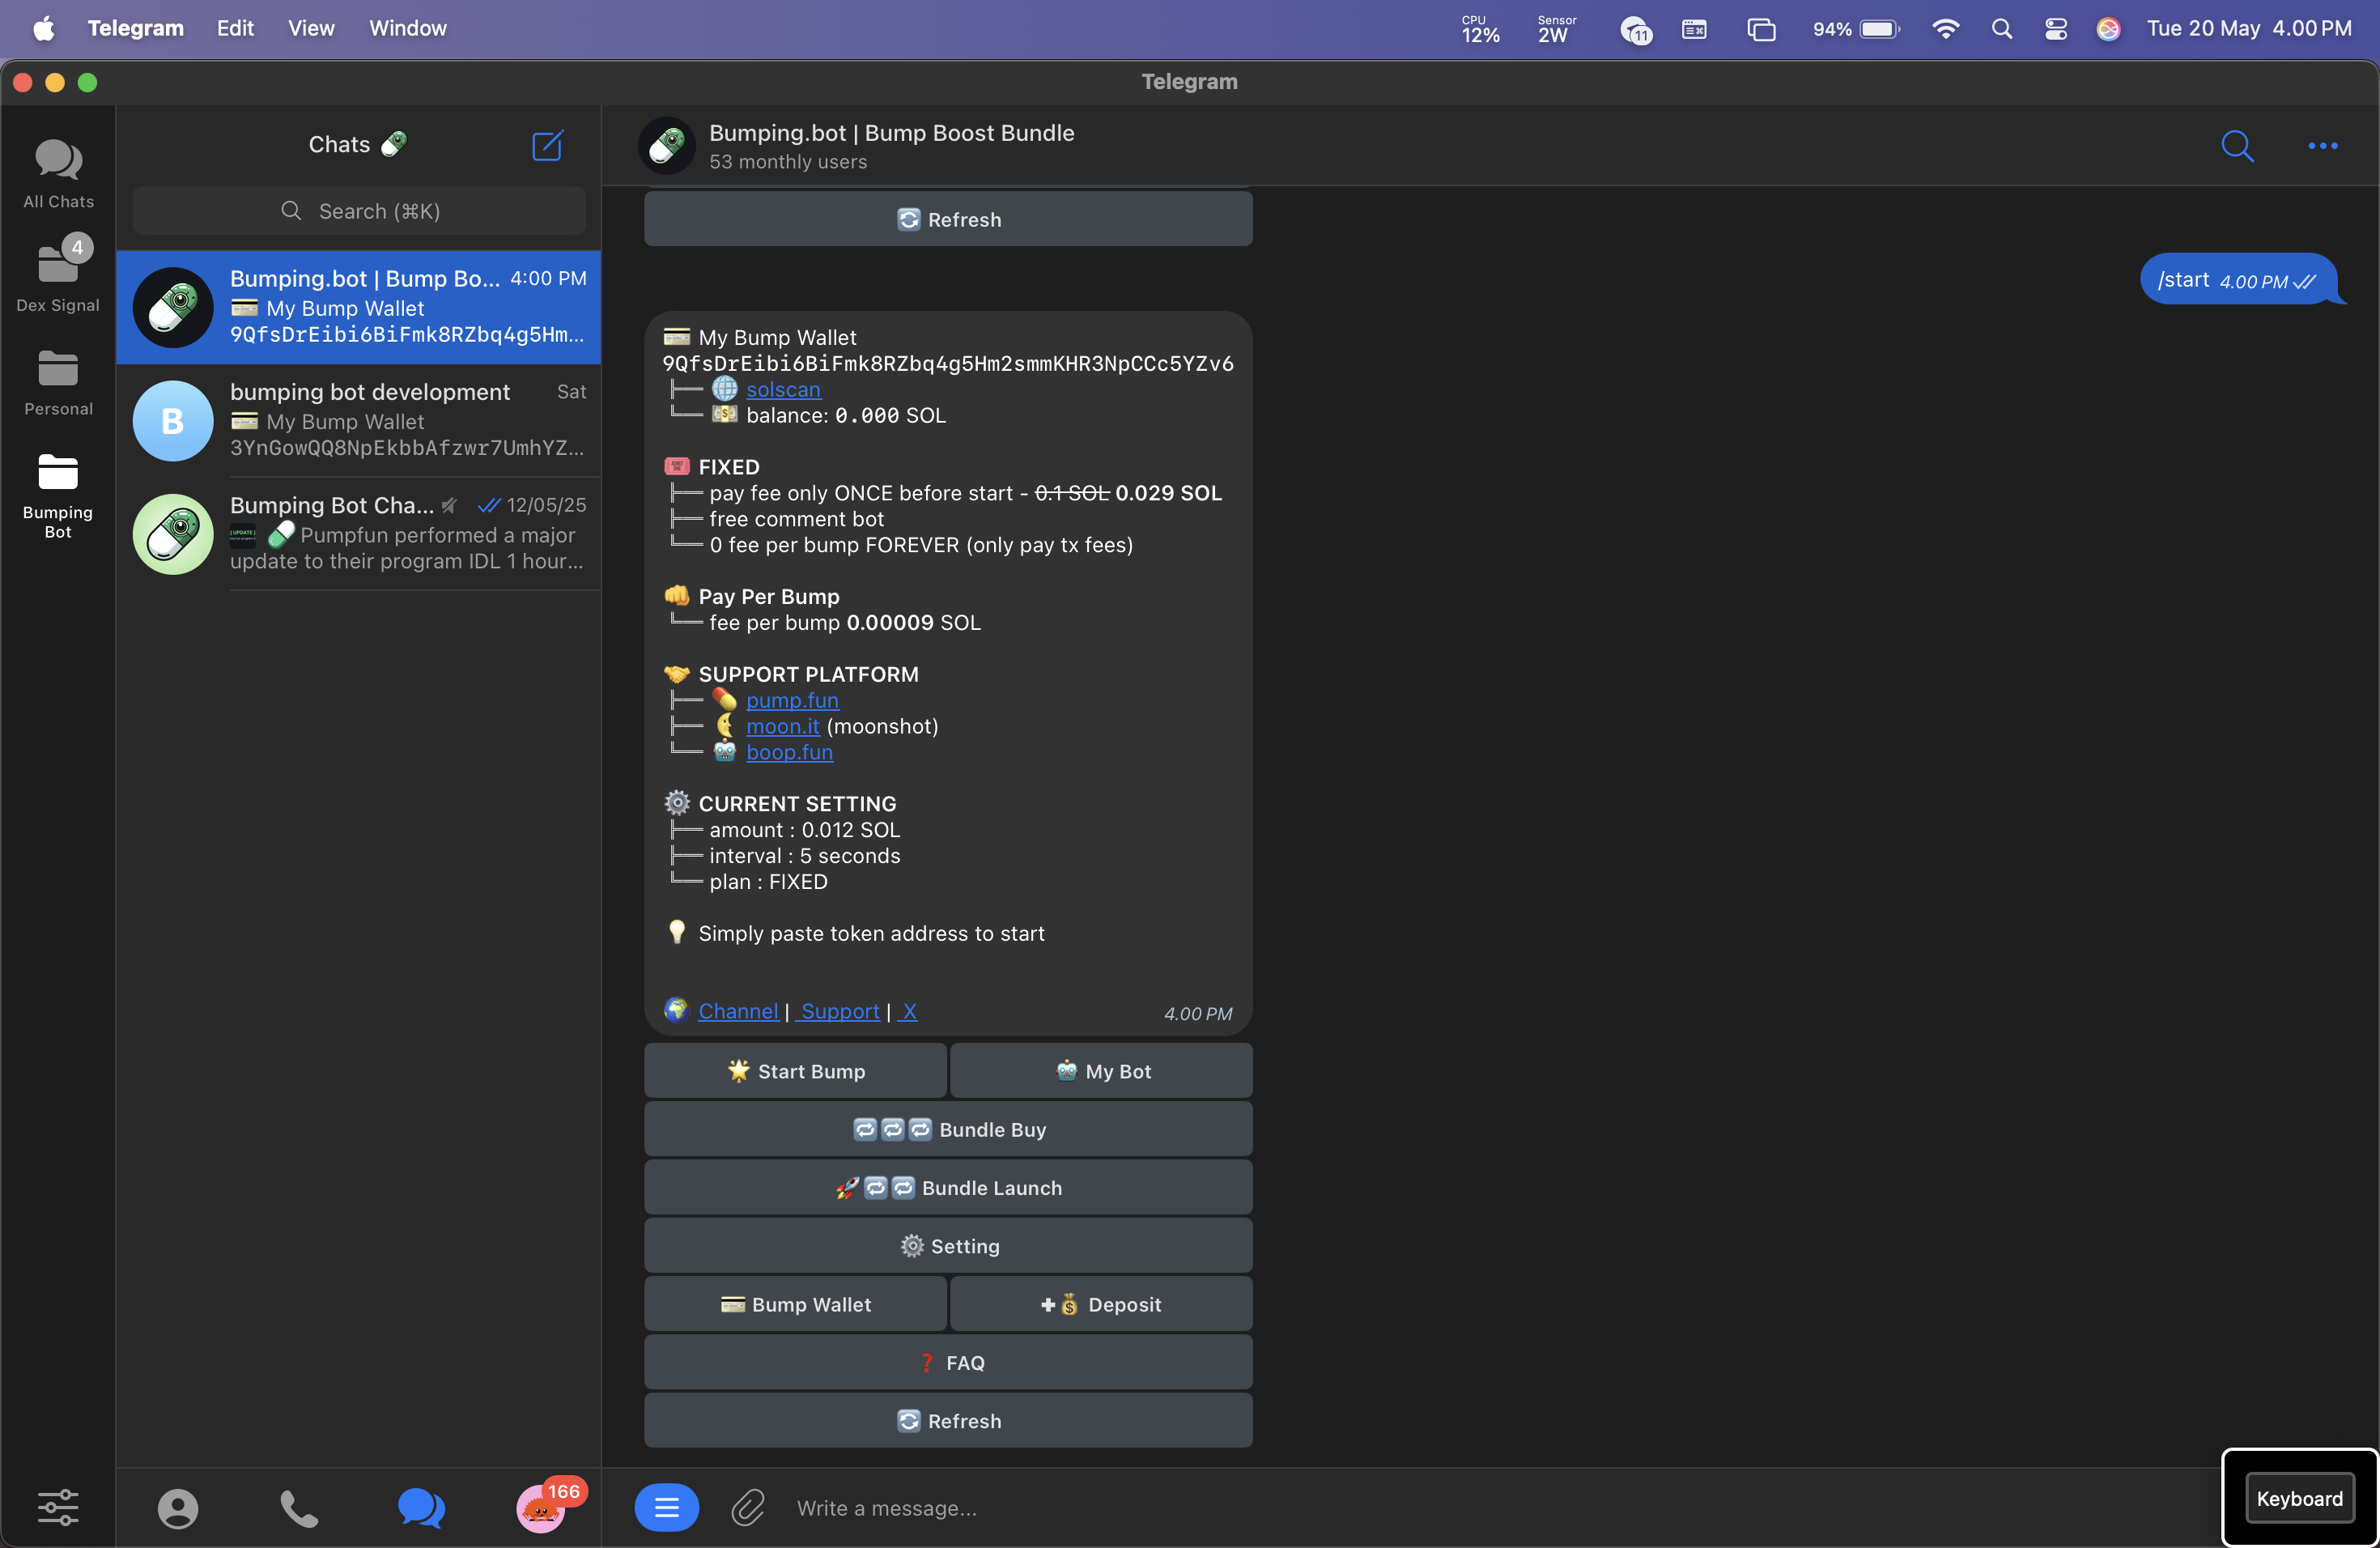Viewport: 2380px width, 1548px height.
Task: Click the paperclip attach file icon
Action: coord(748,1507)
